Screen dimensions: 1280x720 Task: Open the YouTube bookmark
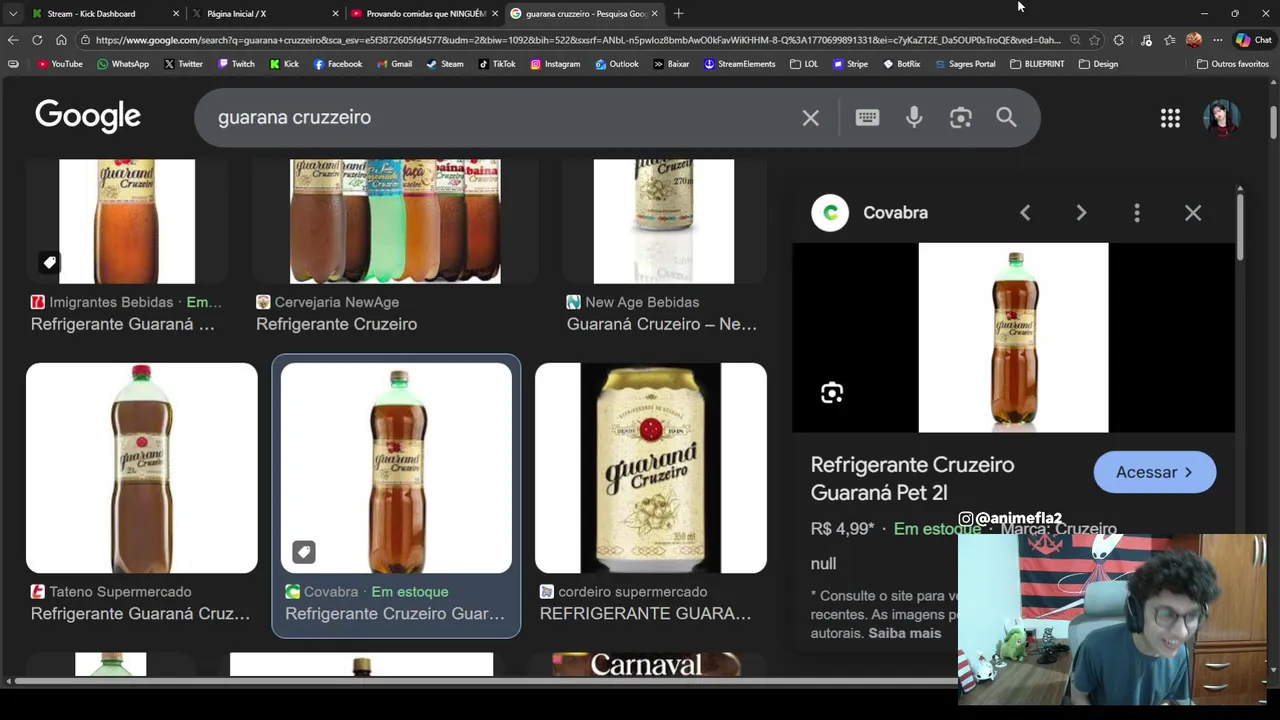point(60,64)
